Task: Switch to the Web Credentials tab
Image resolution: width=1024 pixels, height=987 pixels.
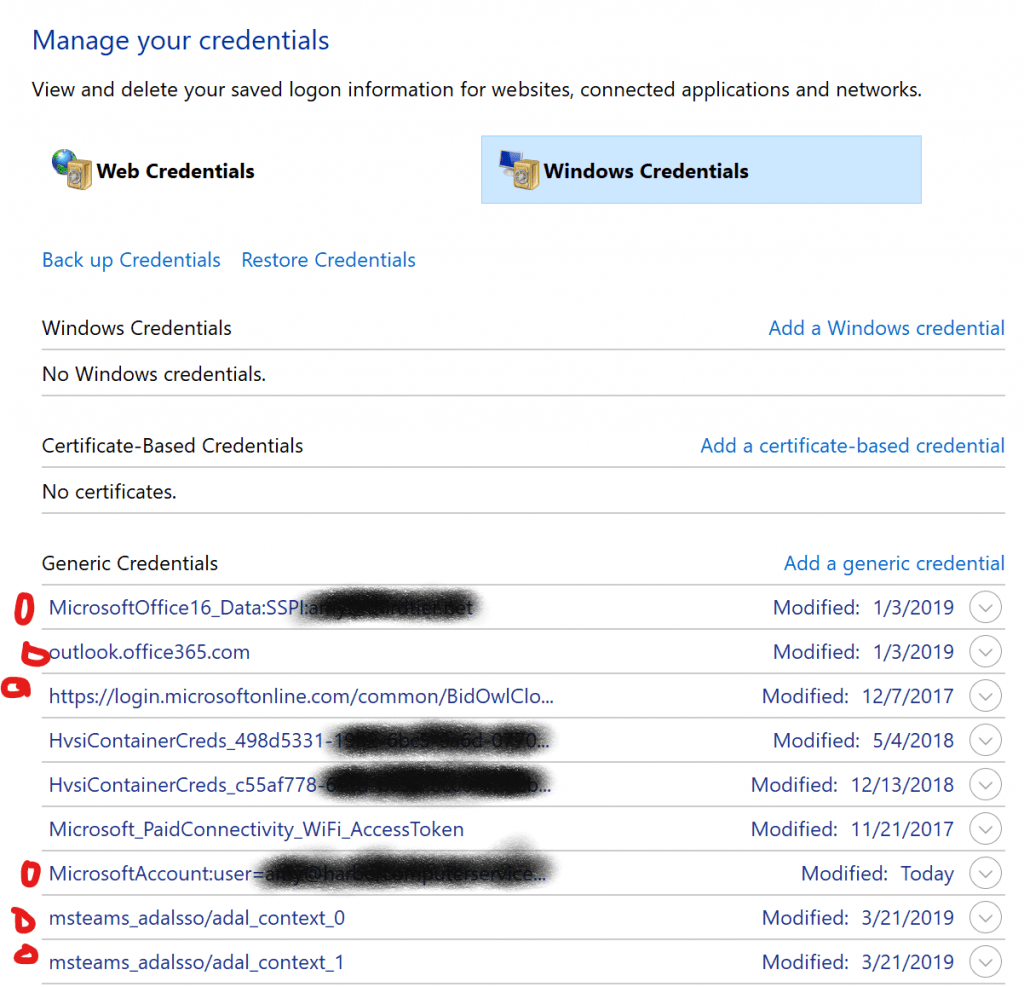Action: pyautogui.click(x=153, y=170)
